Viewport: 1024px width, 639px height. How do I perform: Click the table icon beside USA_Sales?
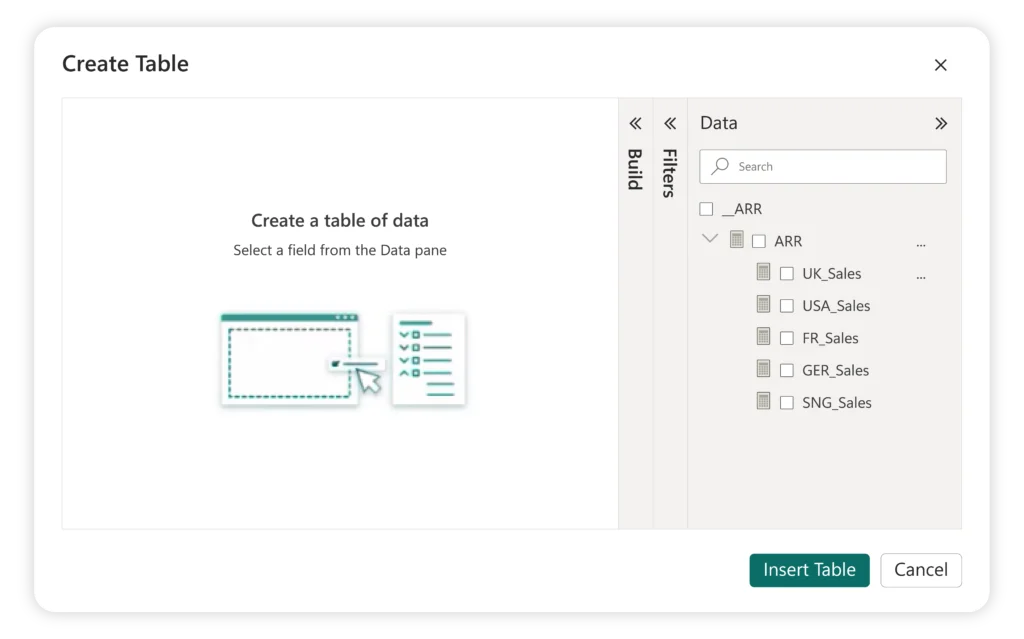[763, 305]
